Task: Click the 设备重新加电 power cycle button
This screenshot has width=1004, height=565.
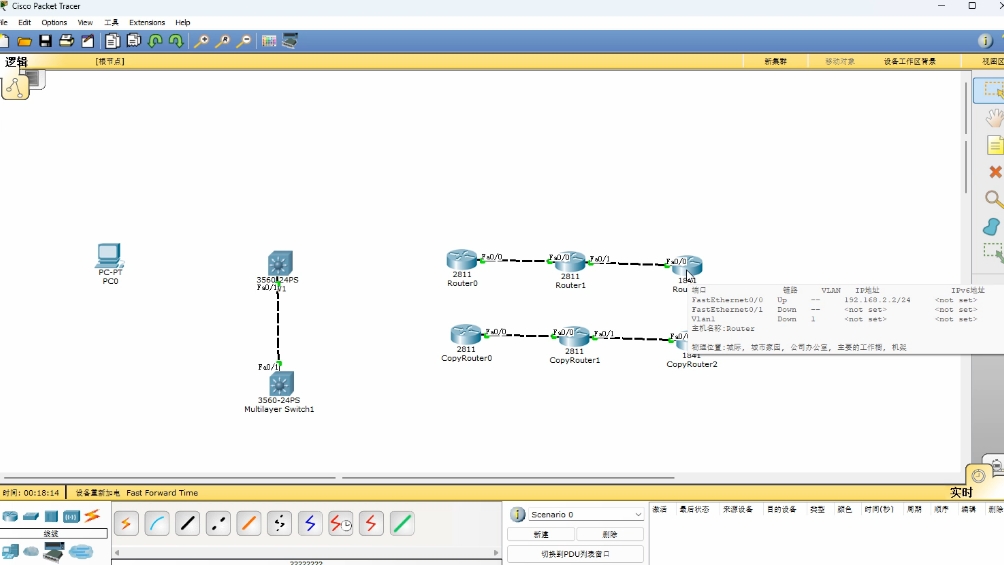Action: pos(97,493)
